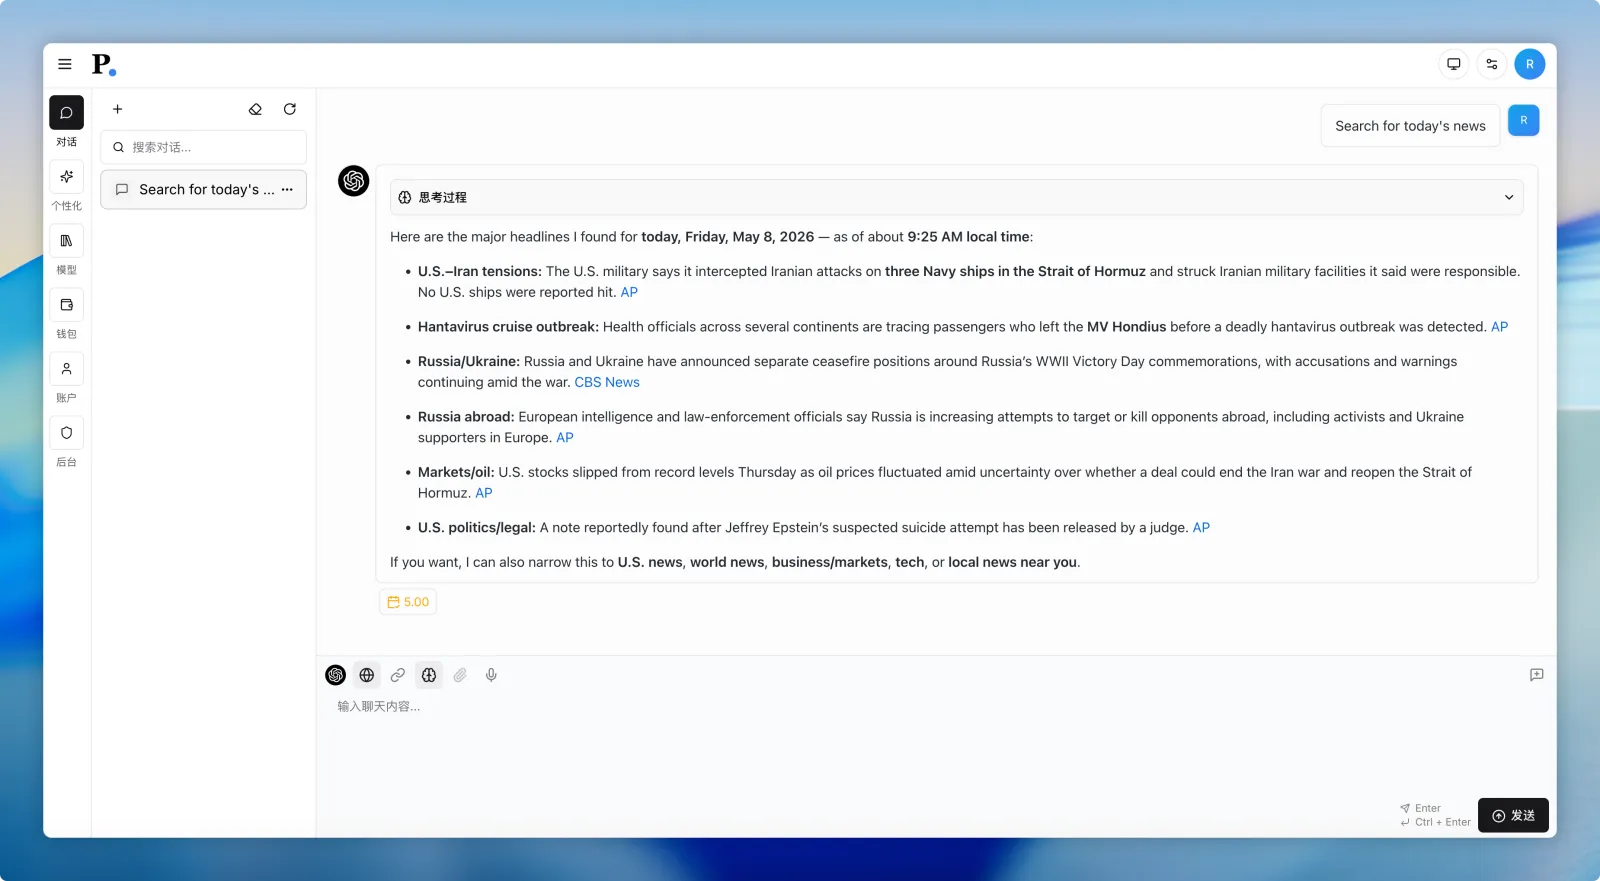Screen dimensions: 1600x881
Task: Click the eraser clear-conversations icon
Action: 255,109
